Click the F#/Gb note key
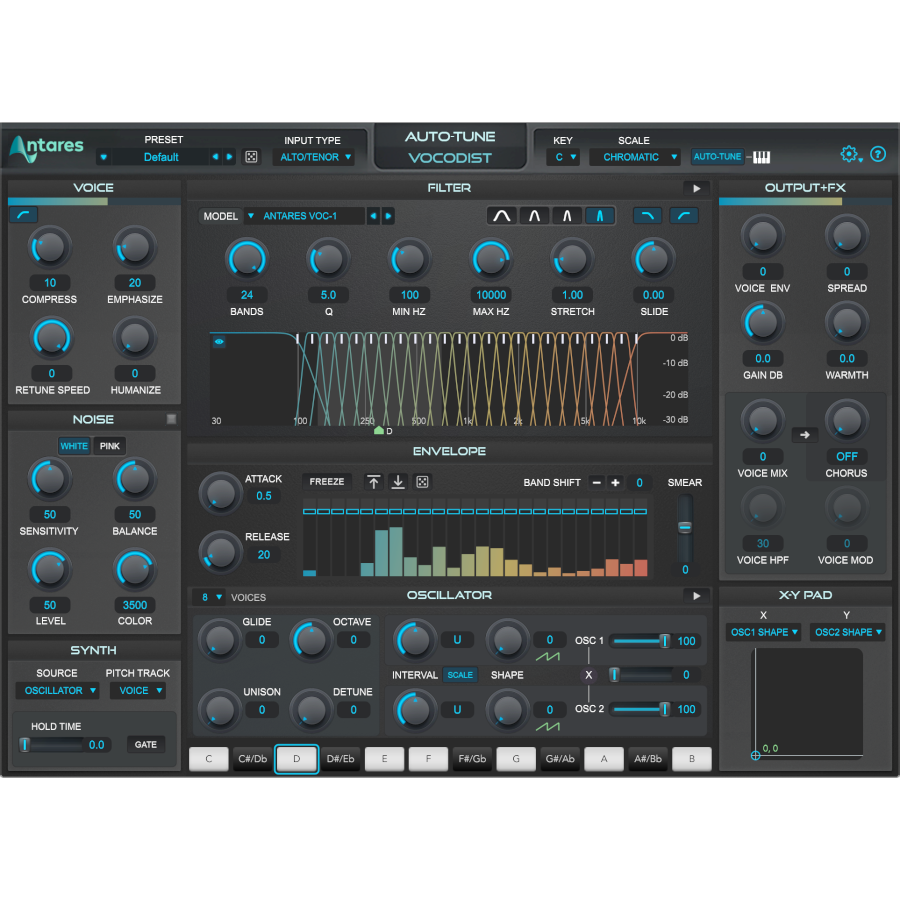 tap(472, 759)
